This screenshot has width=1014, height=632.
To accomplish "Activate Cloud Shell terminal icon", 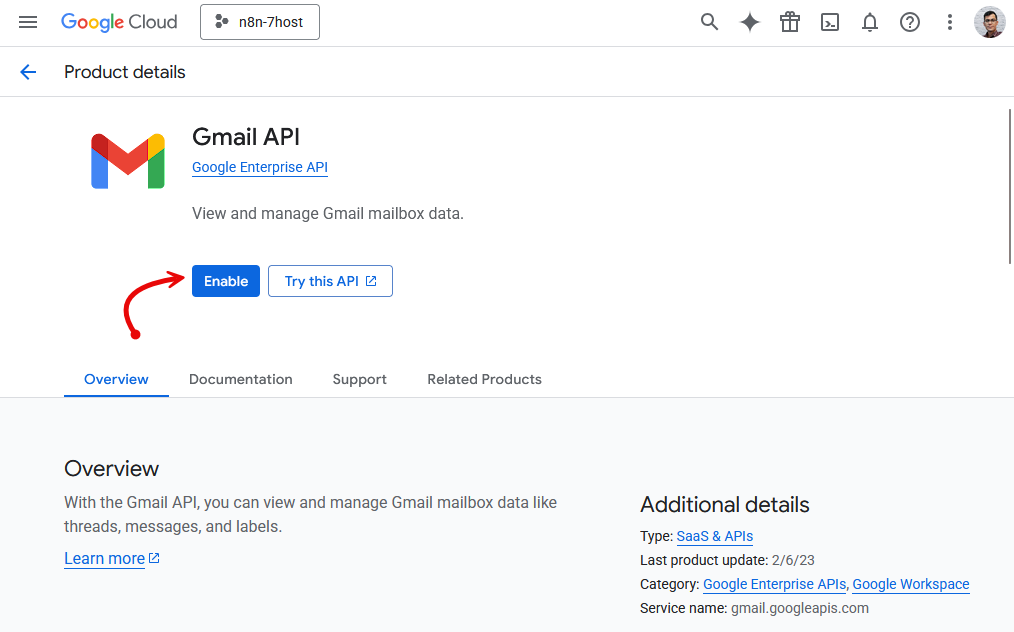I will [x=830, y=22].
